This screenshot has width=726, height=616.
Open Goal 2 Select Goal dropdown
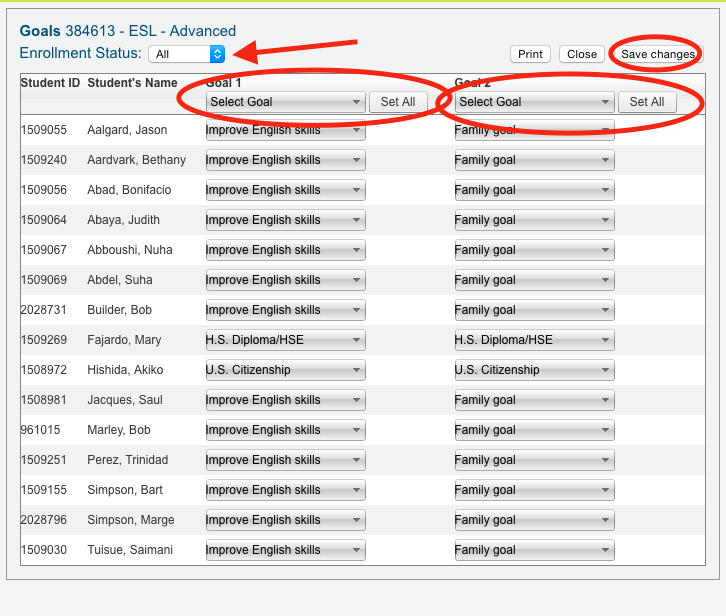(x=534, y=102)
